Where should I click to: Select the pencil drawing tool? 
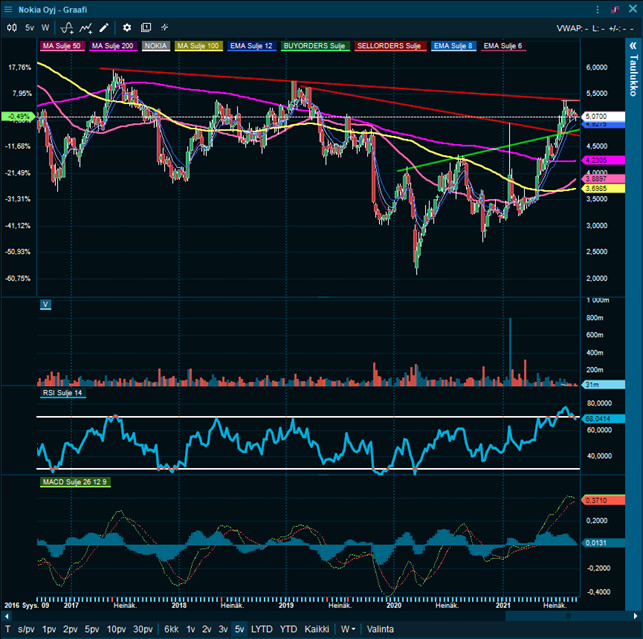[x=104, y=27]
